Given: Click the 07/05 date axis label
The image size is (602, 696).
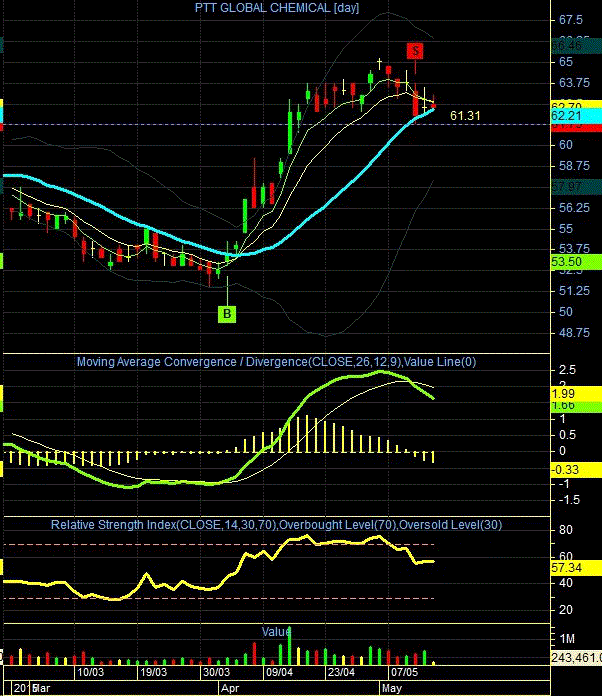Looking at the screenshot, I should [x=404, y=672].
